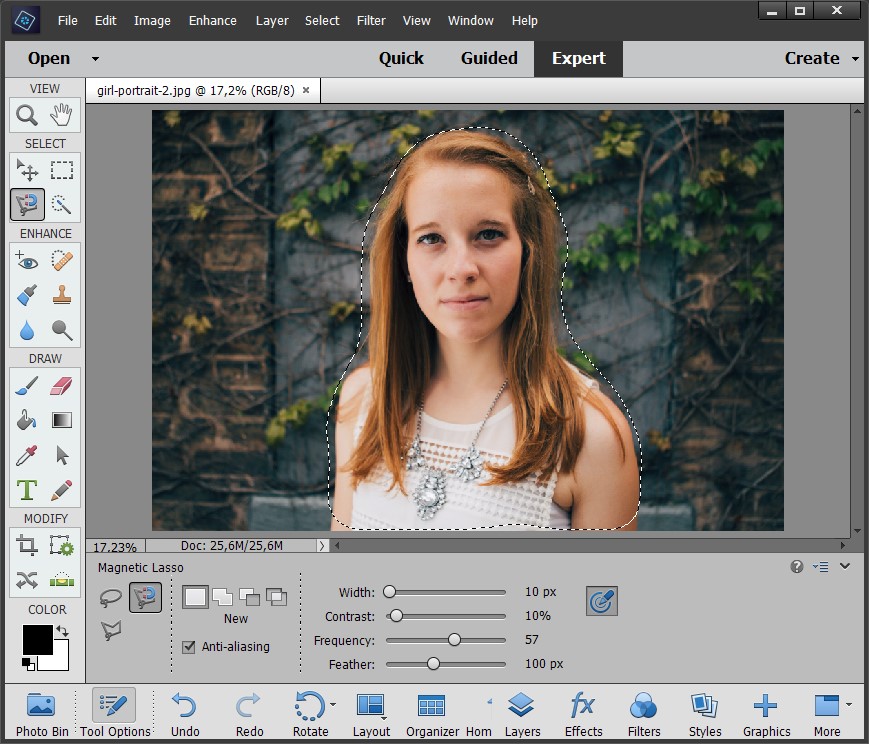Collapse the tool options panel chevron
Image resolution: width=869 pixels, height=744 pixels.
[845, 567]
